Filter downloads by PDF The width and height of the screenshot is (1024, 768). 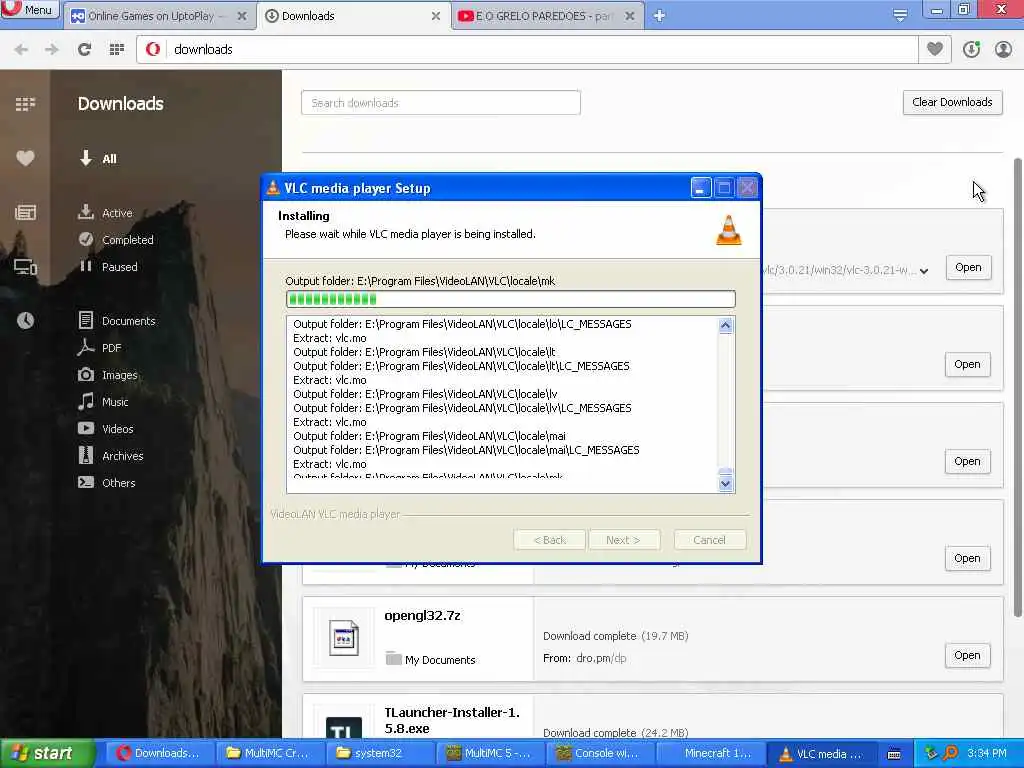coord(99,347)
